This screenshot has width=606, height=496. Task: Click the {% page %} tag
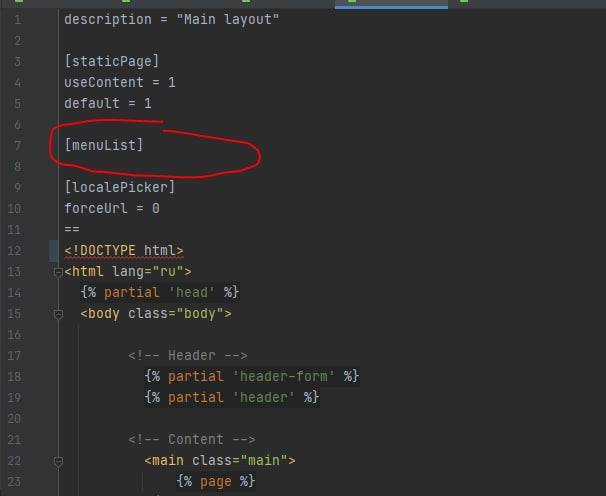pyautogui.click(x=216, y=481)
